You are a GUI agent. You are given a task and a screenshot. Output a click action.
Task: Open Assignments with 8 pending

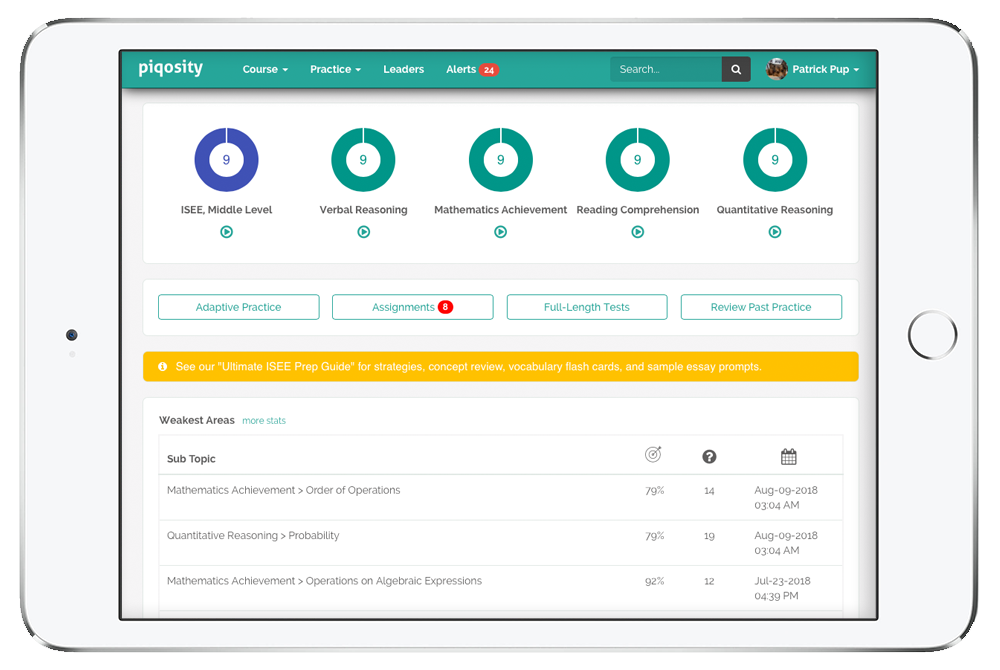(412, 307)
